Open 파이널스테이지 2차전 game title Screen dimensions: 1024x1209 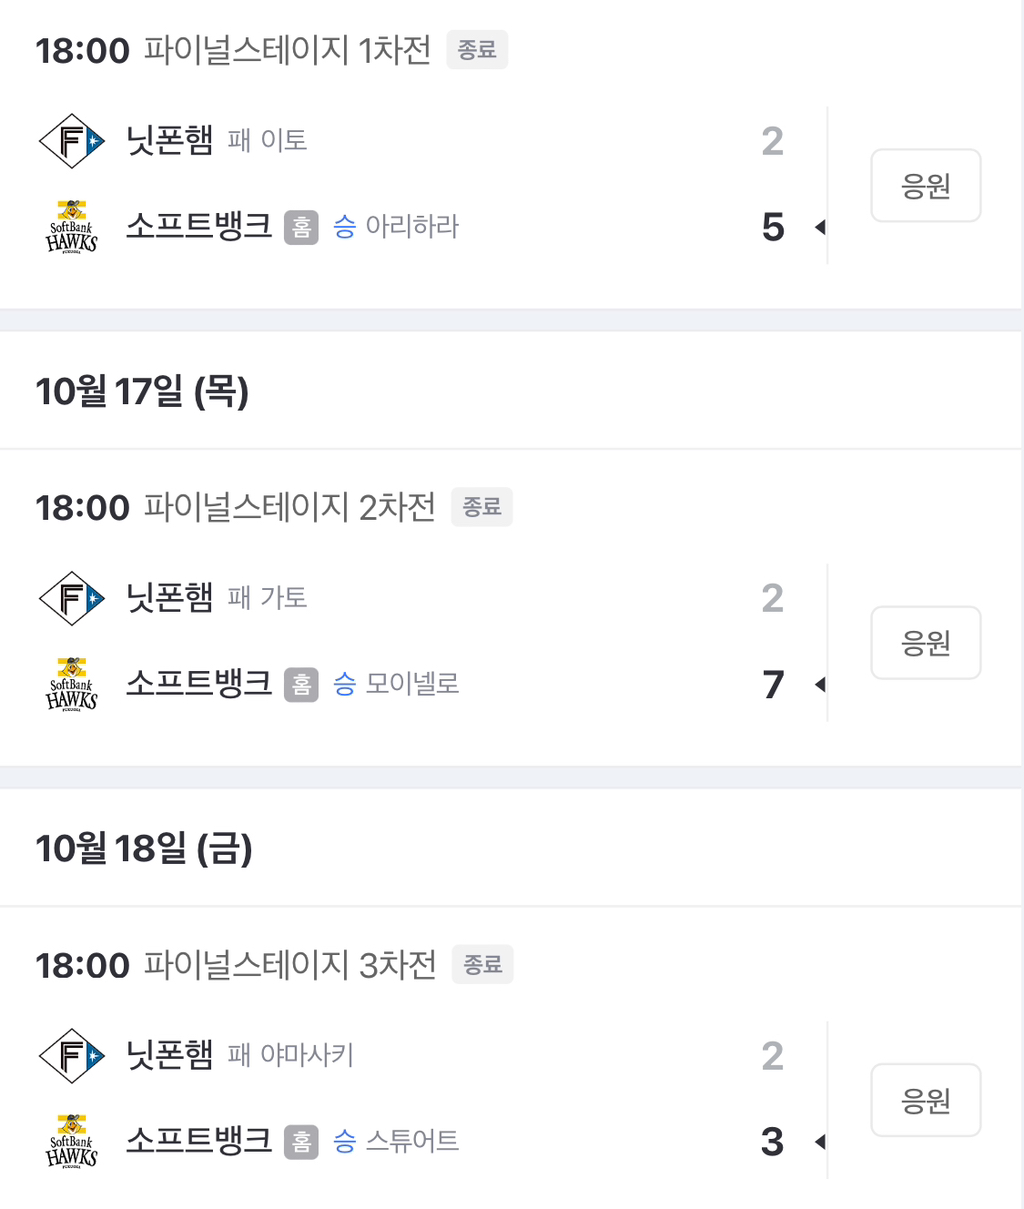coord(289,507)
